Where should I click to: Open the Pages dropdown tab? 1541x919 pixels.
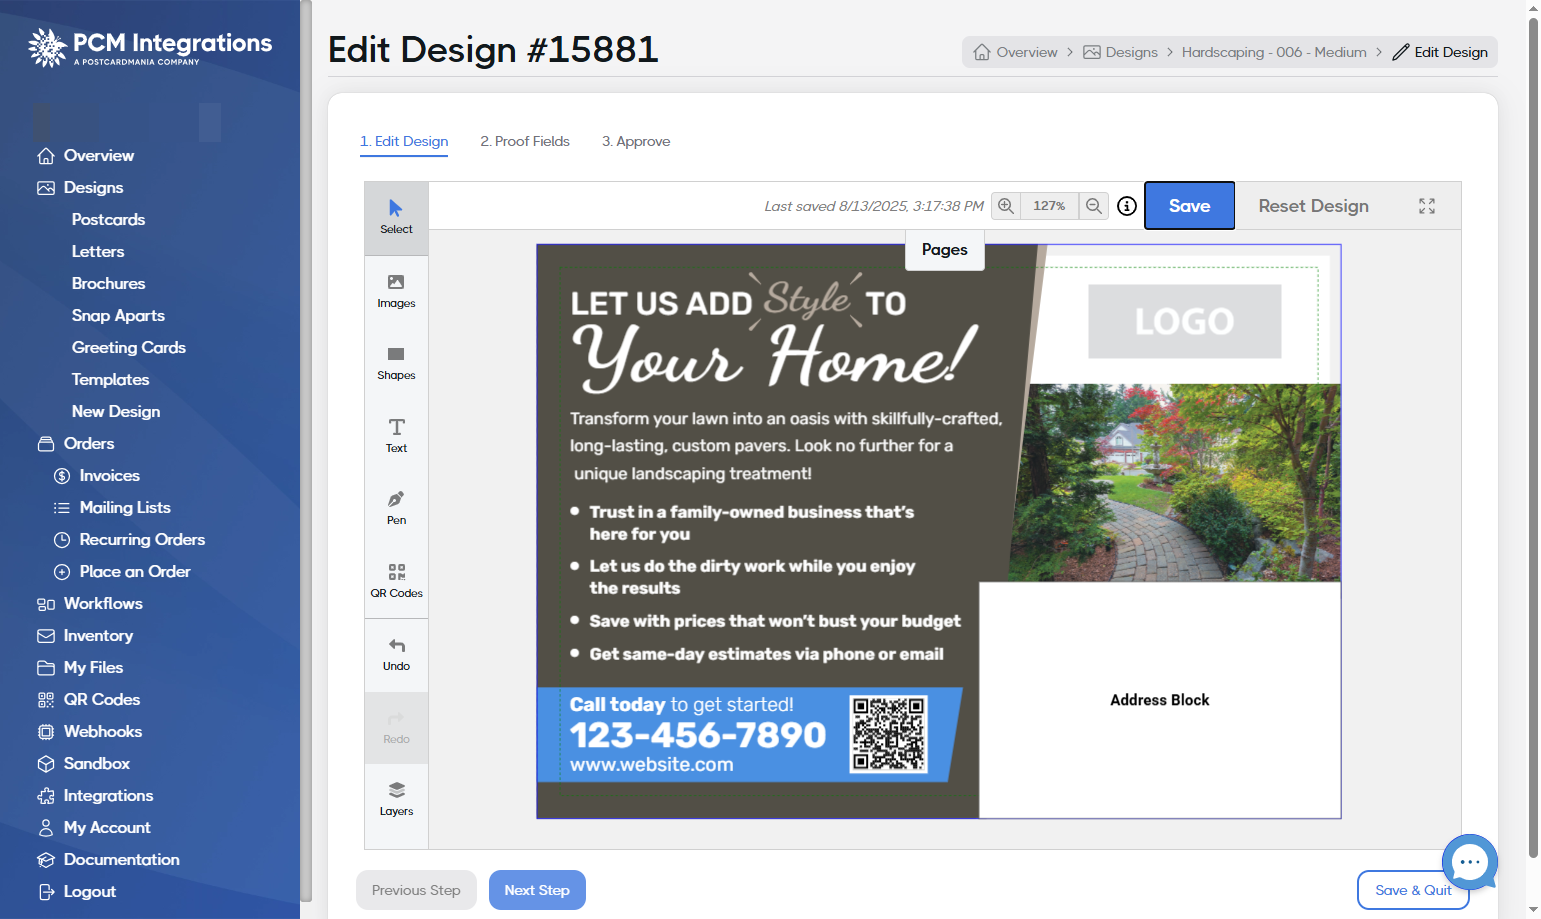(945, 250)
